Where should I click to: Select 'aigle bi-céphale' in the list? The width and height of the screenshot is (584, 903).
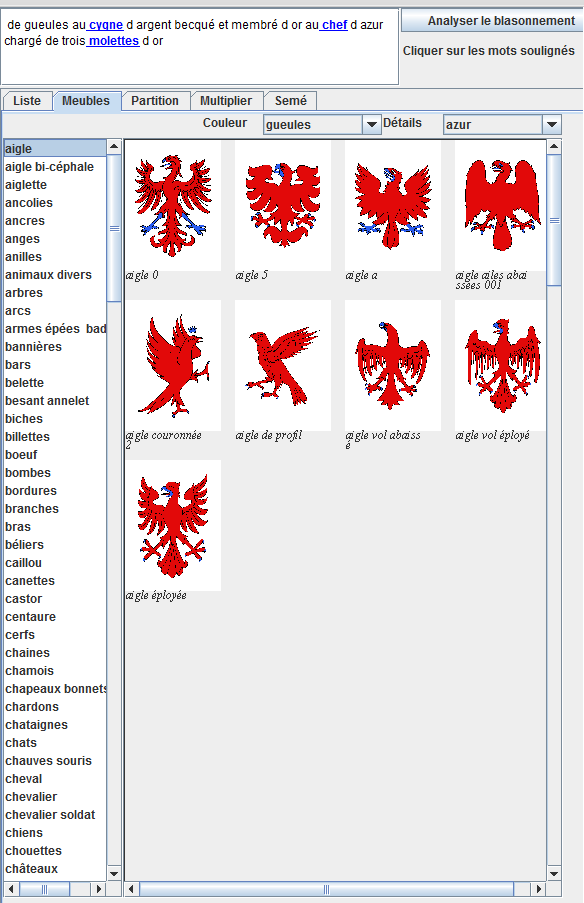pos(50,167)
